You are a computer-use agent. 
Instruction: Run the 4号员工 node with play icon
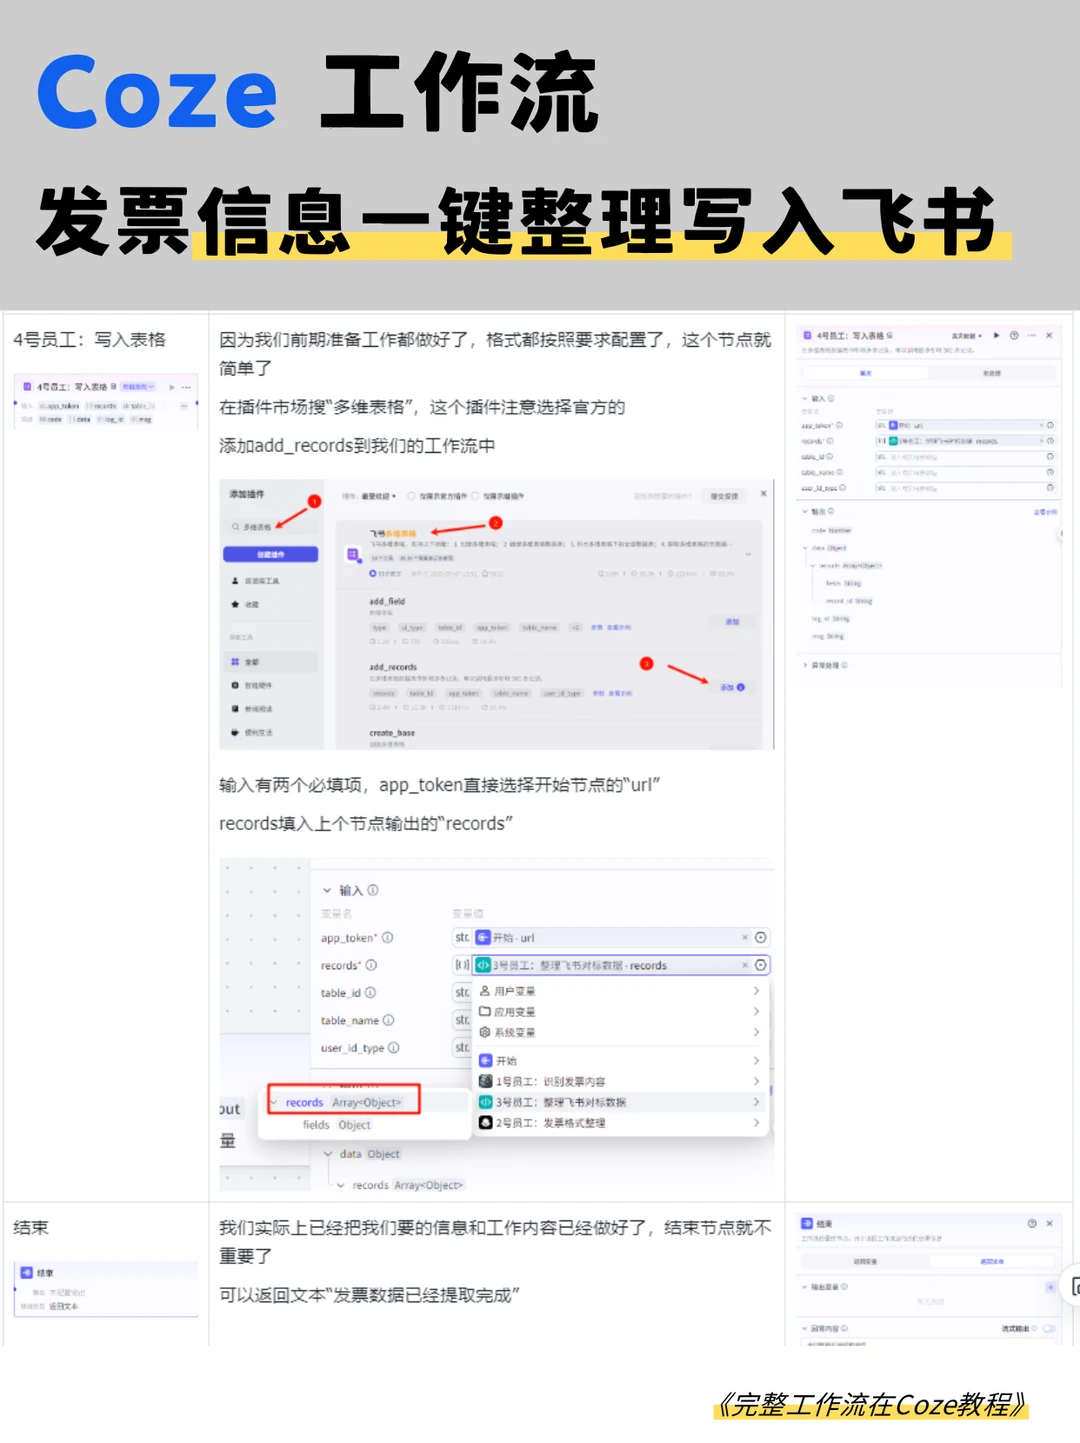996,335
